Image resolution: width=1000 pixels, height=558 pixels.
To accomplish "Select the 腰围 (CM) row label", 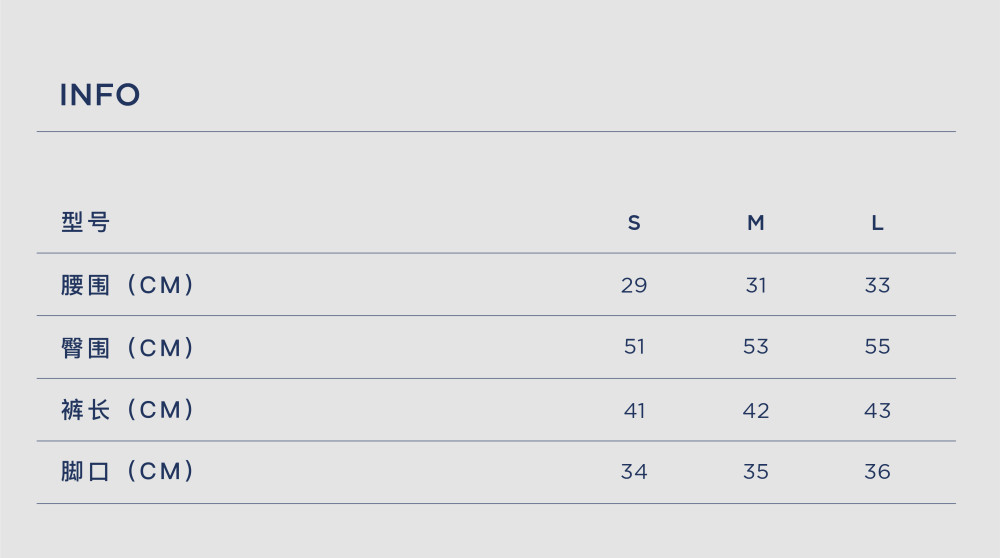I will (x=127, y=285).
